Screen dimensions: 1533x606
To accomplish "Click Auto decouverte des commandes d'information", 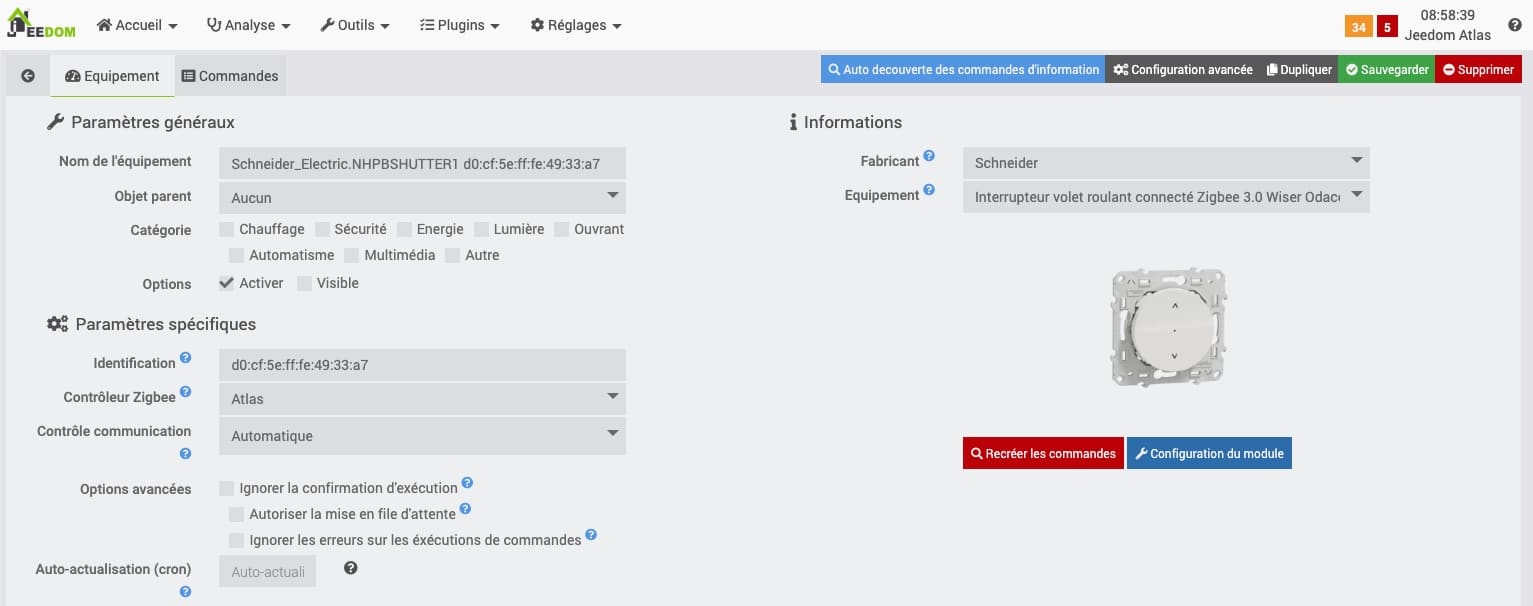I will pos(963,69).
